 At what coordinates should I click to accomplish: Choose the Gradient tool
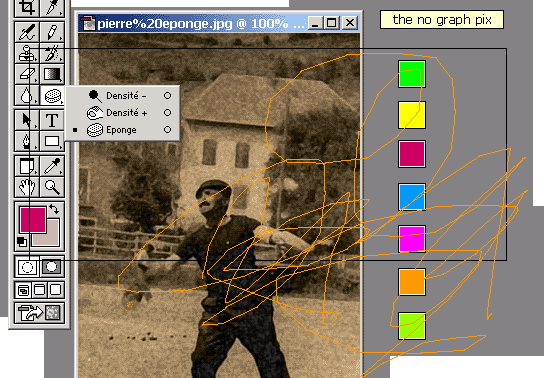coord(52,74)
